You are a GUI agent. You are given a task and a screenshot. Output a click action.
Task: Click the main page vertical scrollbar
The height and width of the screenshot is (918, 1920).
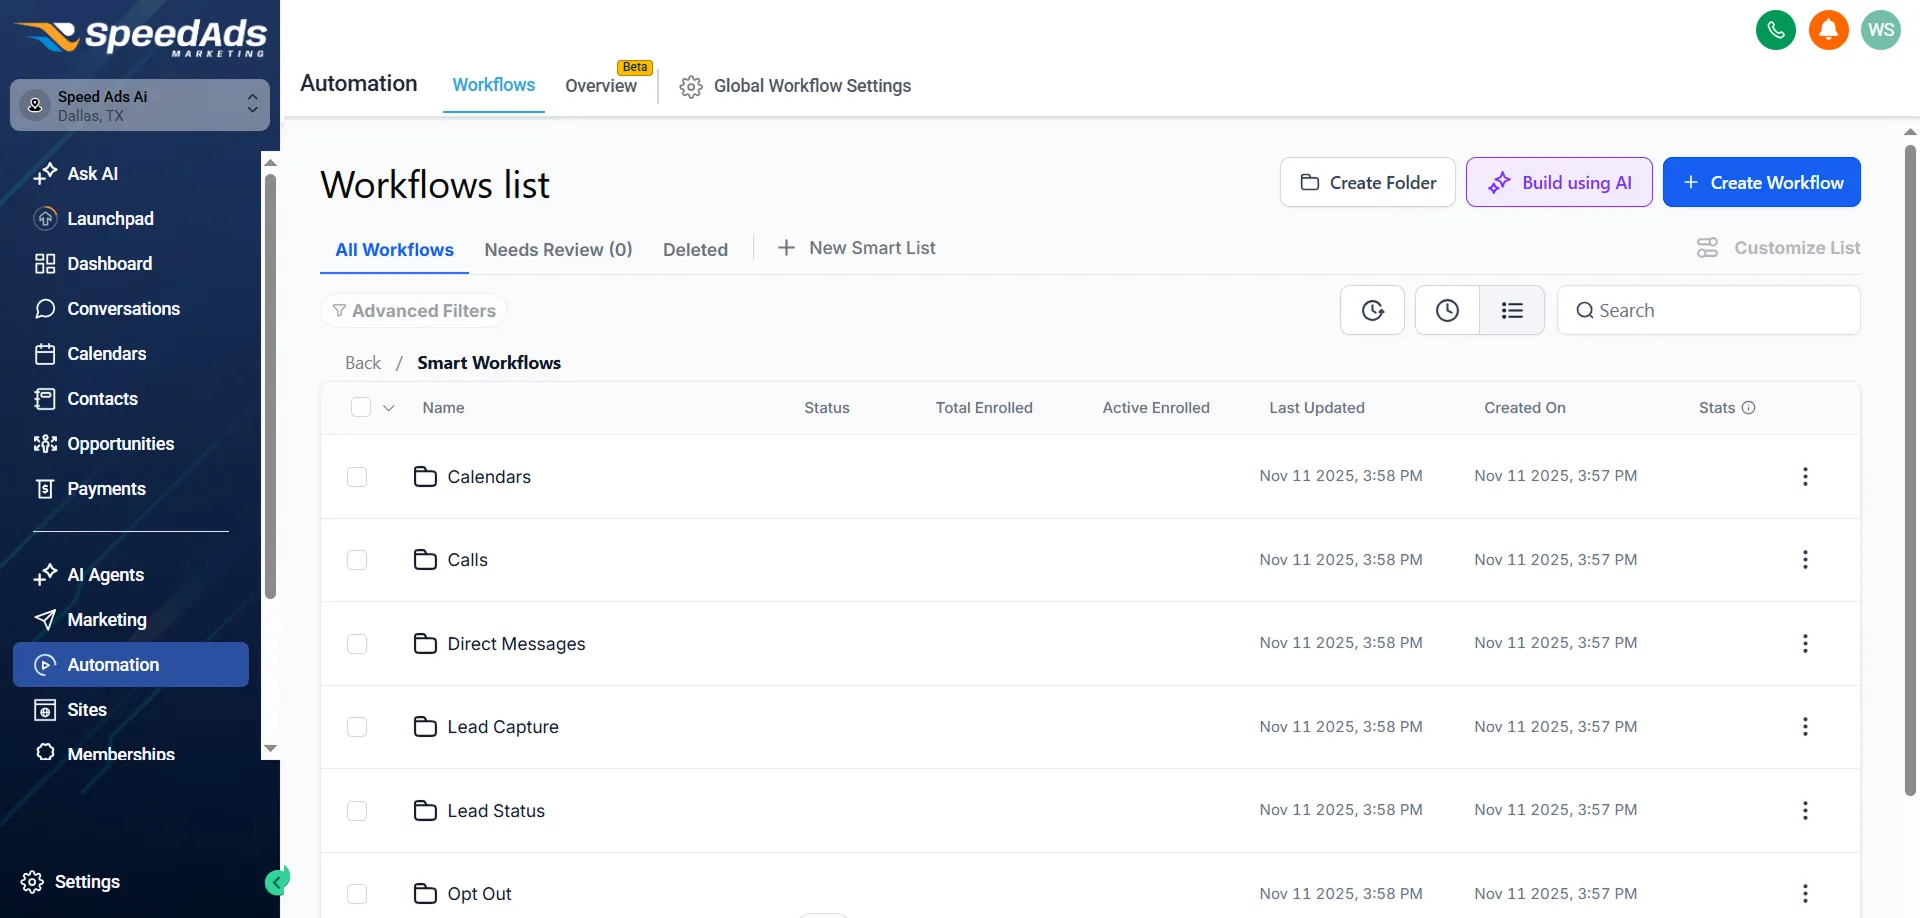[1910, 470]
